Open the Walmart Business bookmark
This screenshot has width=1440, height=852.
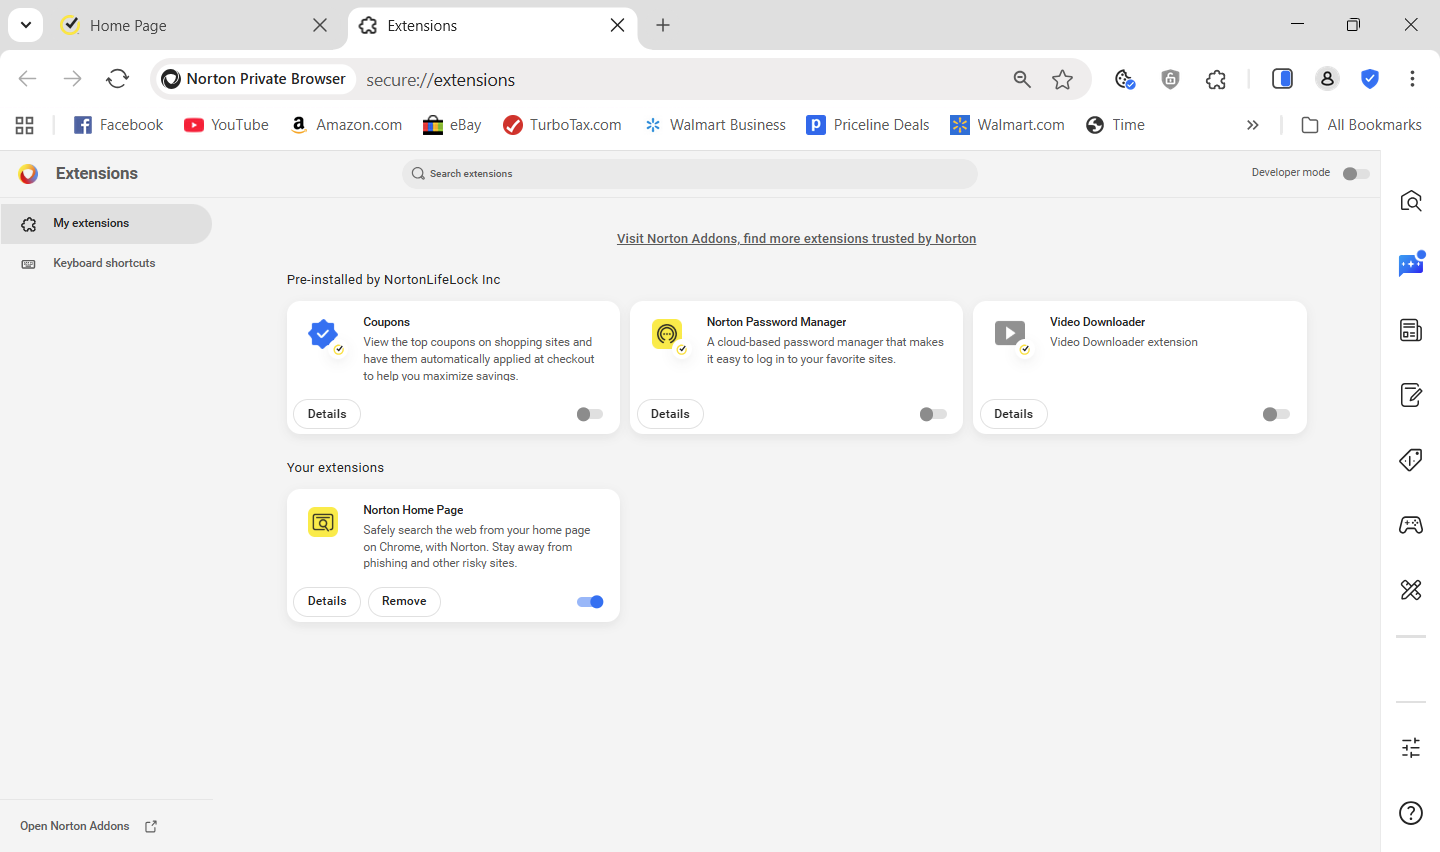point(715,125)
